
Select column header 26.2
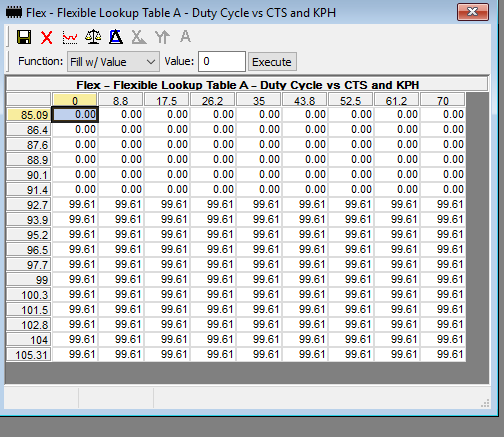[213, 100]
